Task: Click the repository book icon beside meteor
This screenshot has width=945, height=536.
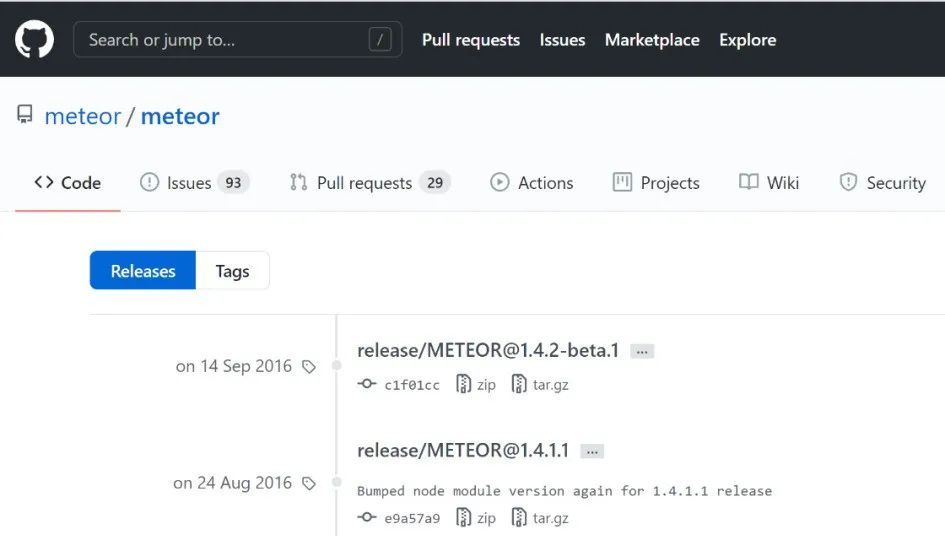Action: pos(24,116)
